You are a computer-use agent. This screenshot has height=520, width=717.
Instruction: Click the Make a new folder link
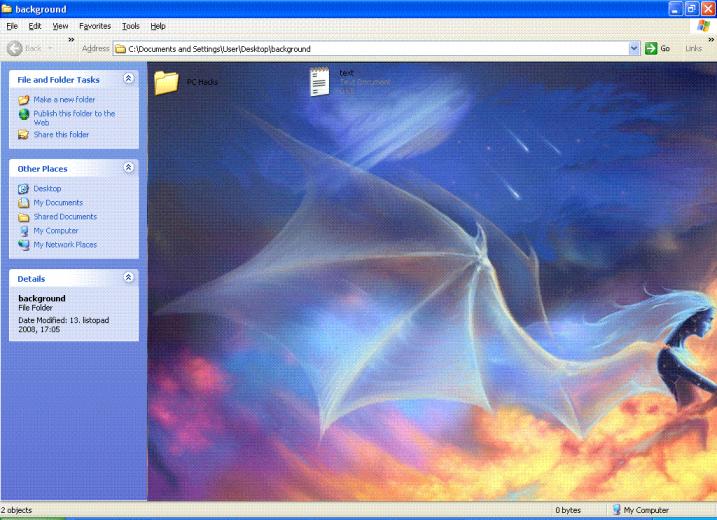(x=64, y=100)
